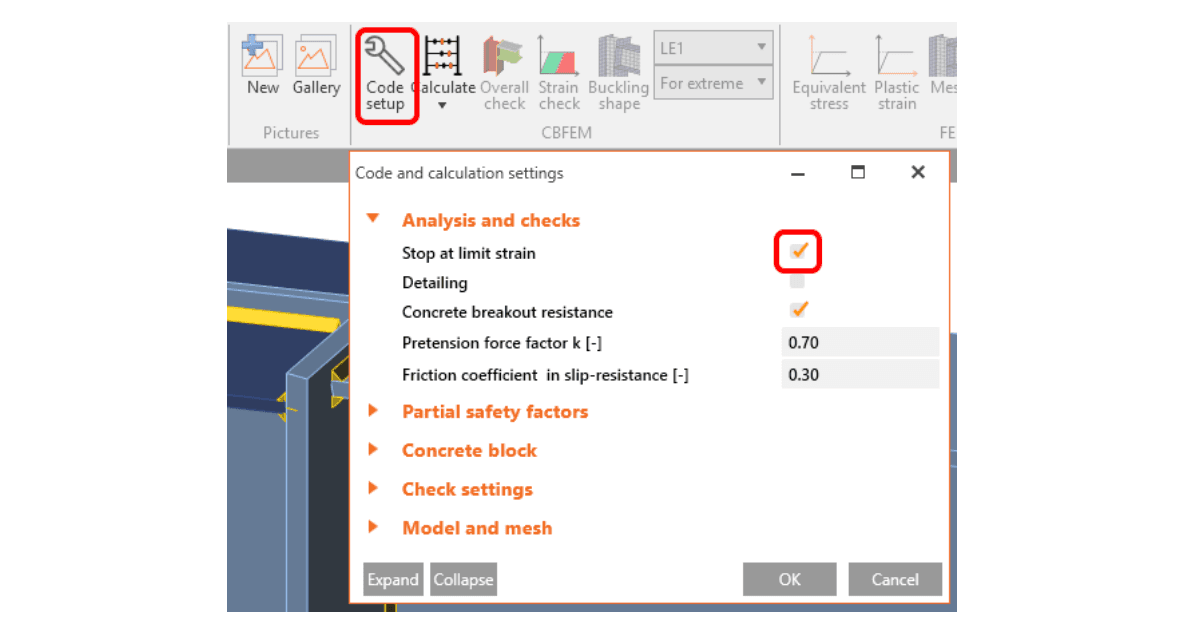Open the For extreme dropdown

click(713, 83)
